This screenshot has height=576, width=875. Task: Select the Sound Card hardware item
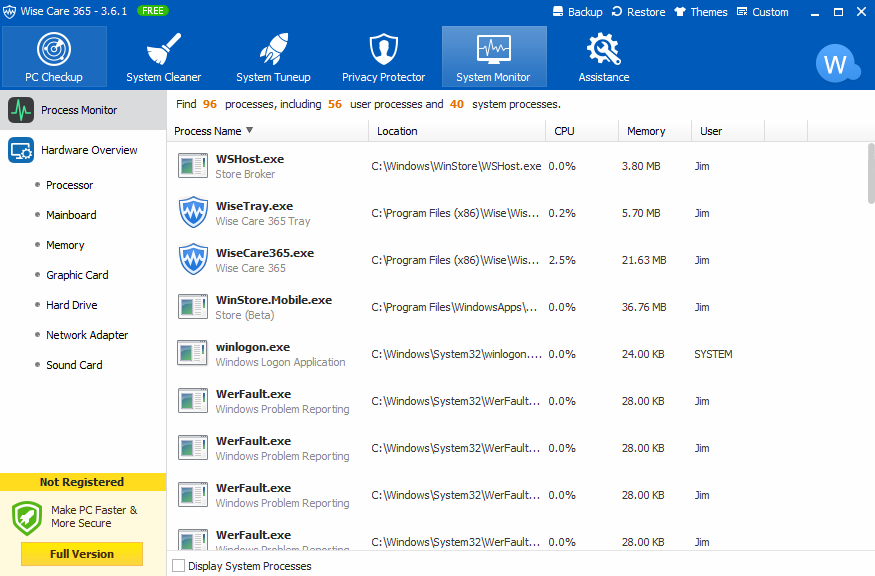tap(74, 365)
